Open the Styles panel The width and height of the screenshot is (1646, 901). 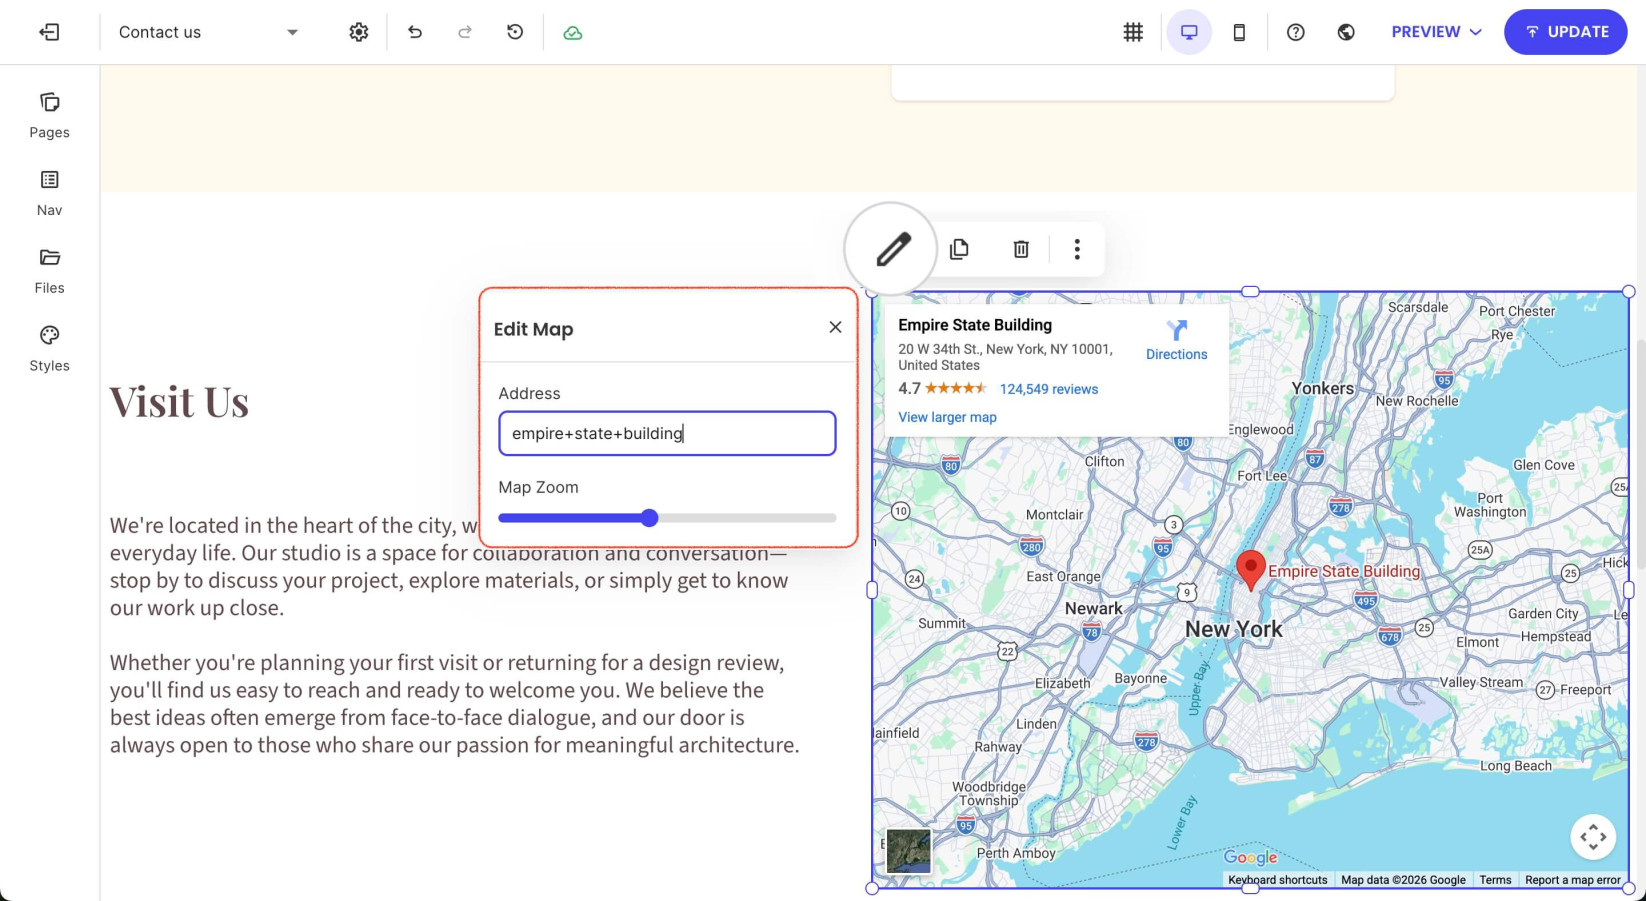[x=49, y=349]
